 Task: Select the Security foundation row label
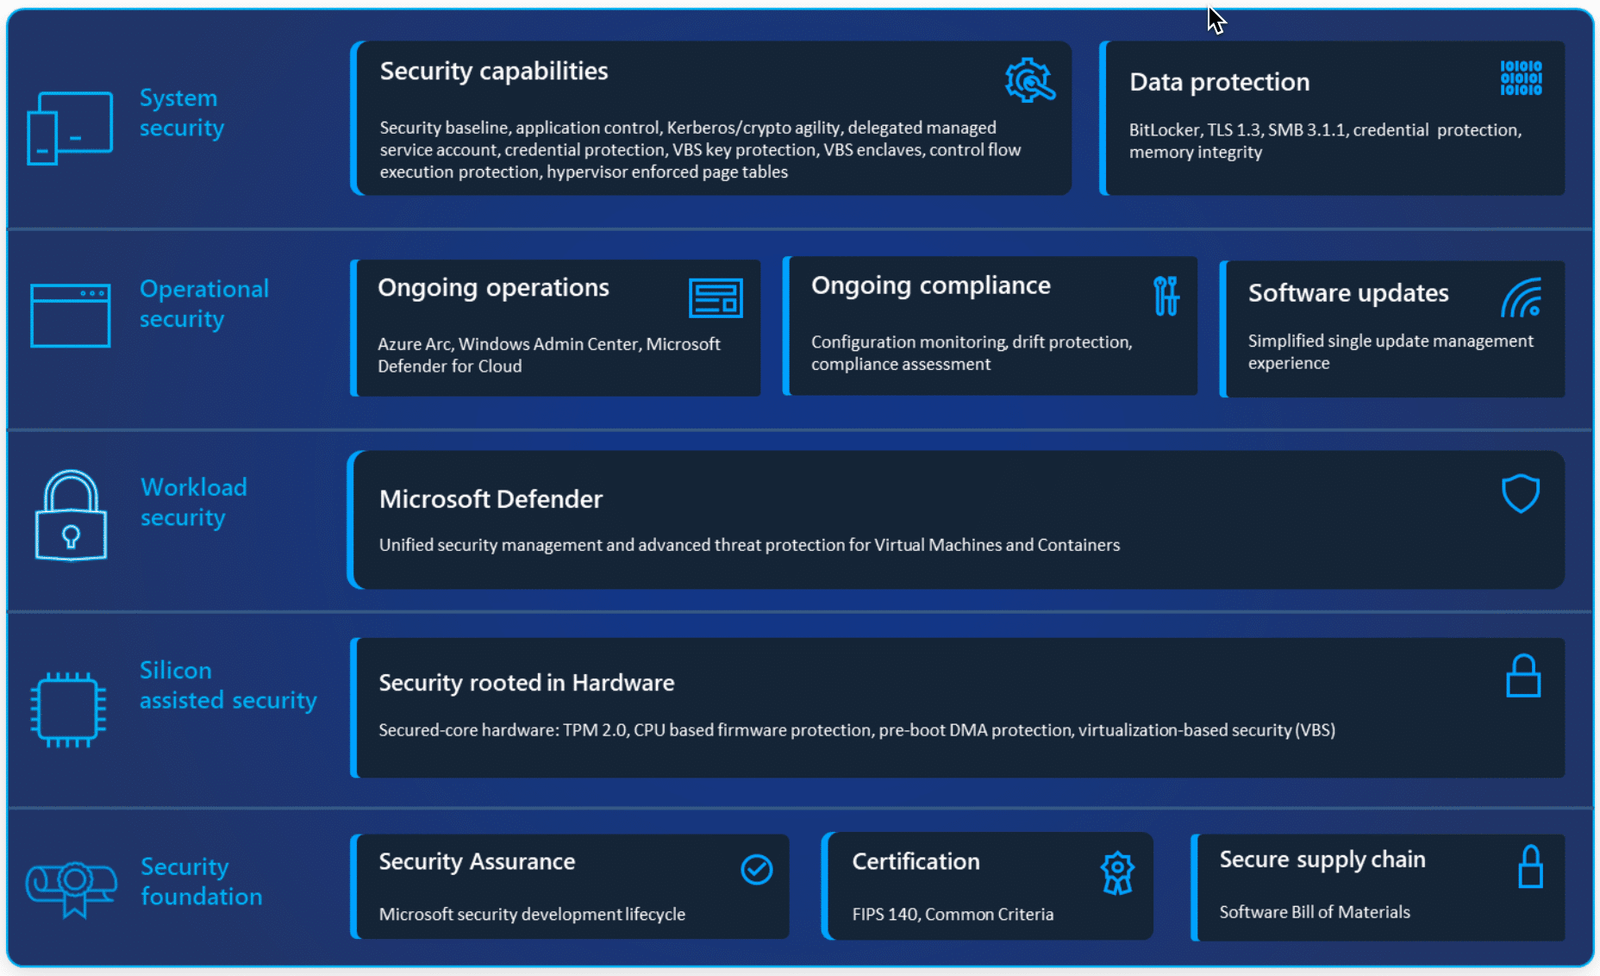200,881
